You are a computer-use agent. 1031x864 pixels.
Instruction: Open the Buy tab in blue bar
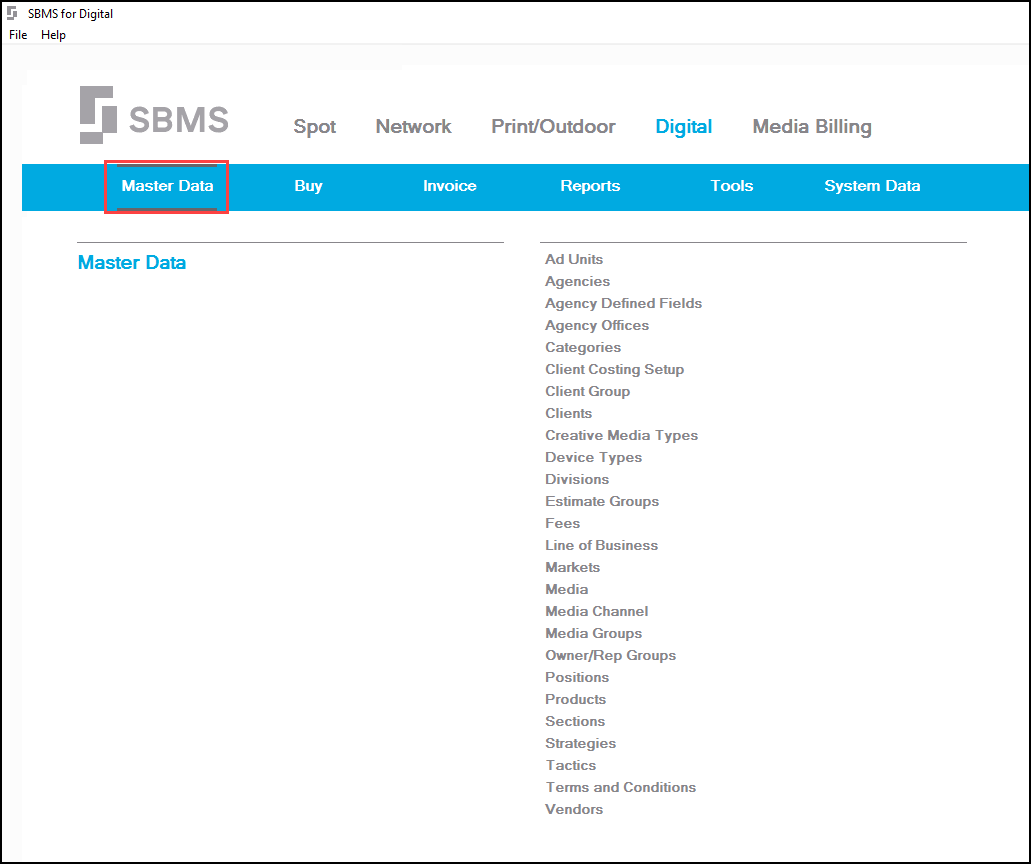[x=308, y=186]
